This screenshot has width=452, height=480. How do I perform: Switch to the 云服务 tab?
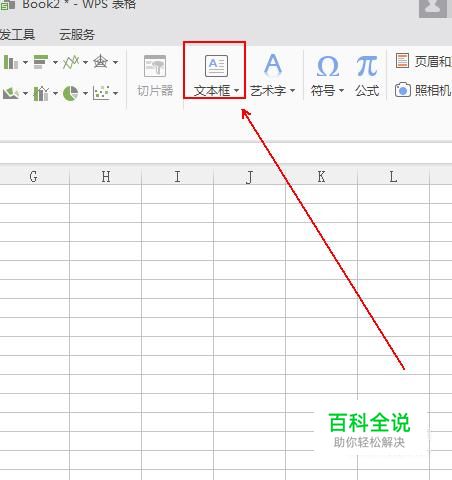pos(77,34)
